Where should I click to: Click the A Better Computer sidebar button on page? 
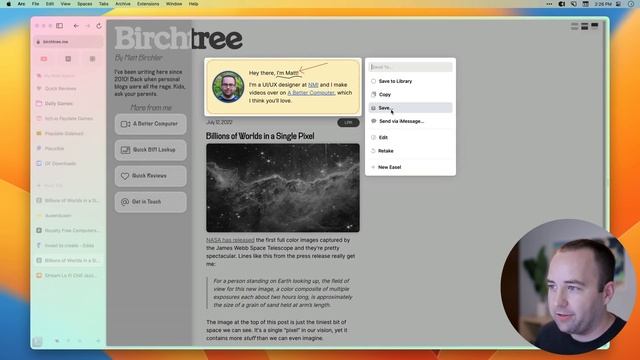[151, 124]
